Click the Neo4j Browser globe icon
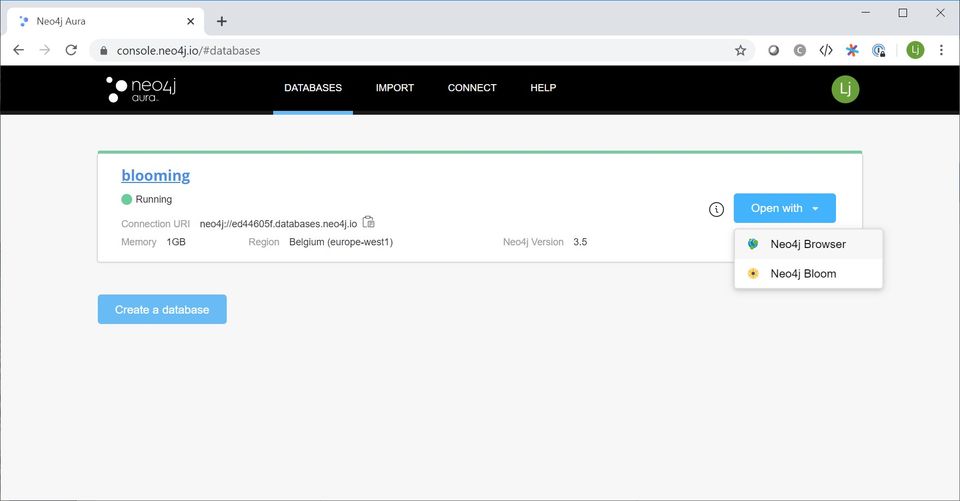Screen dimensions: 960x501 click(x=753, y=244)
